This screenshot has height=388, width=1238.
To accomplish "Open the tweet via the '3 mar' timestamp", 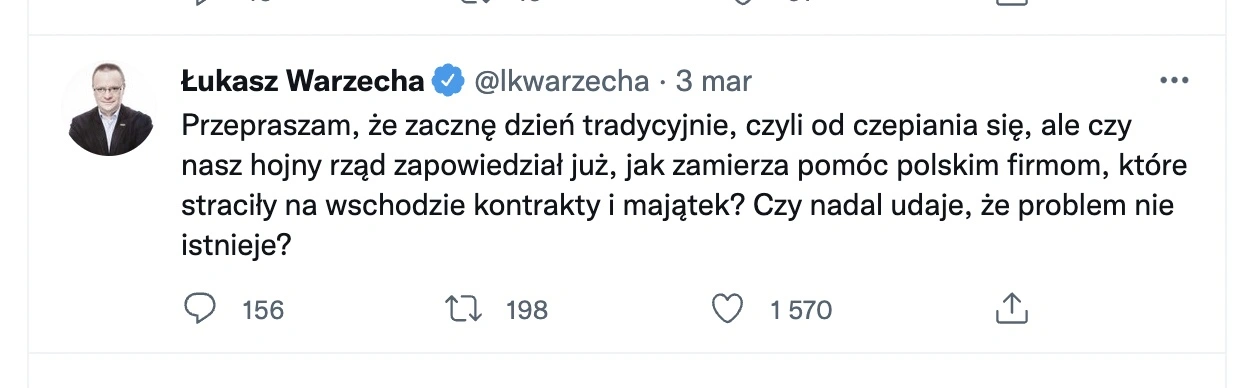I will click(714, 81).
